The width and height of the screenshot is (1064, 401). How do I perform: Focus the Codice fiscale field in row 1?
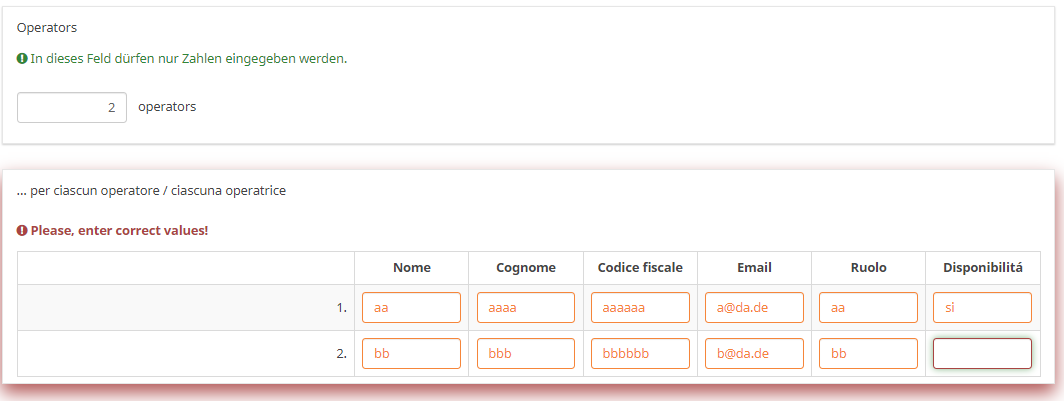[640, 308]
